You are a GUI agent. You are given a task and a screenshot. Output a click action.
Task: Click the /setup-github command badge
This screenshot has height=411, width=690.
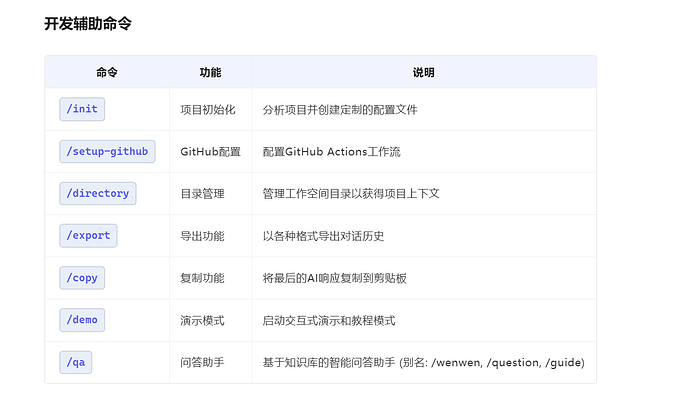(107, 151)
